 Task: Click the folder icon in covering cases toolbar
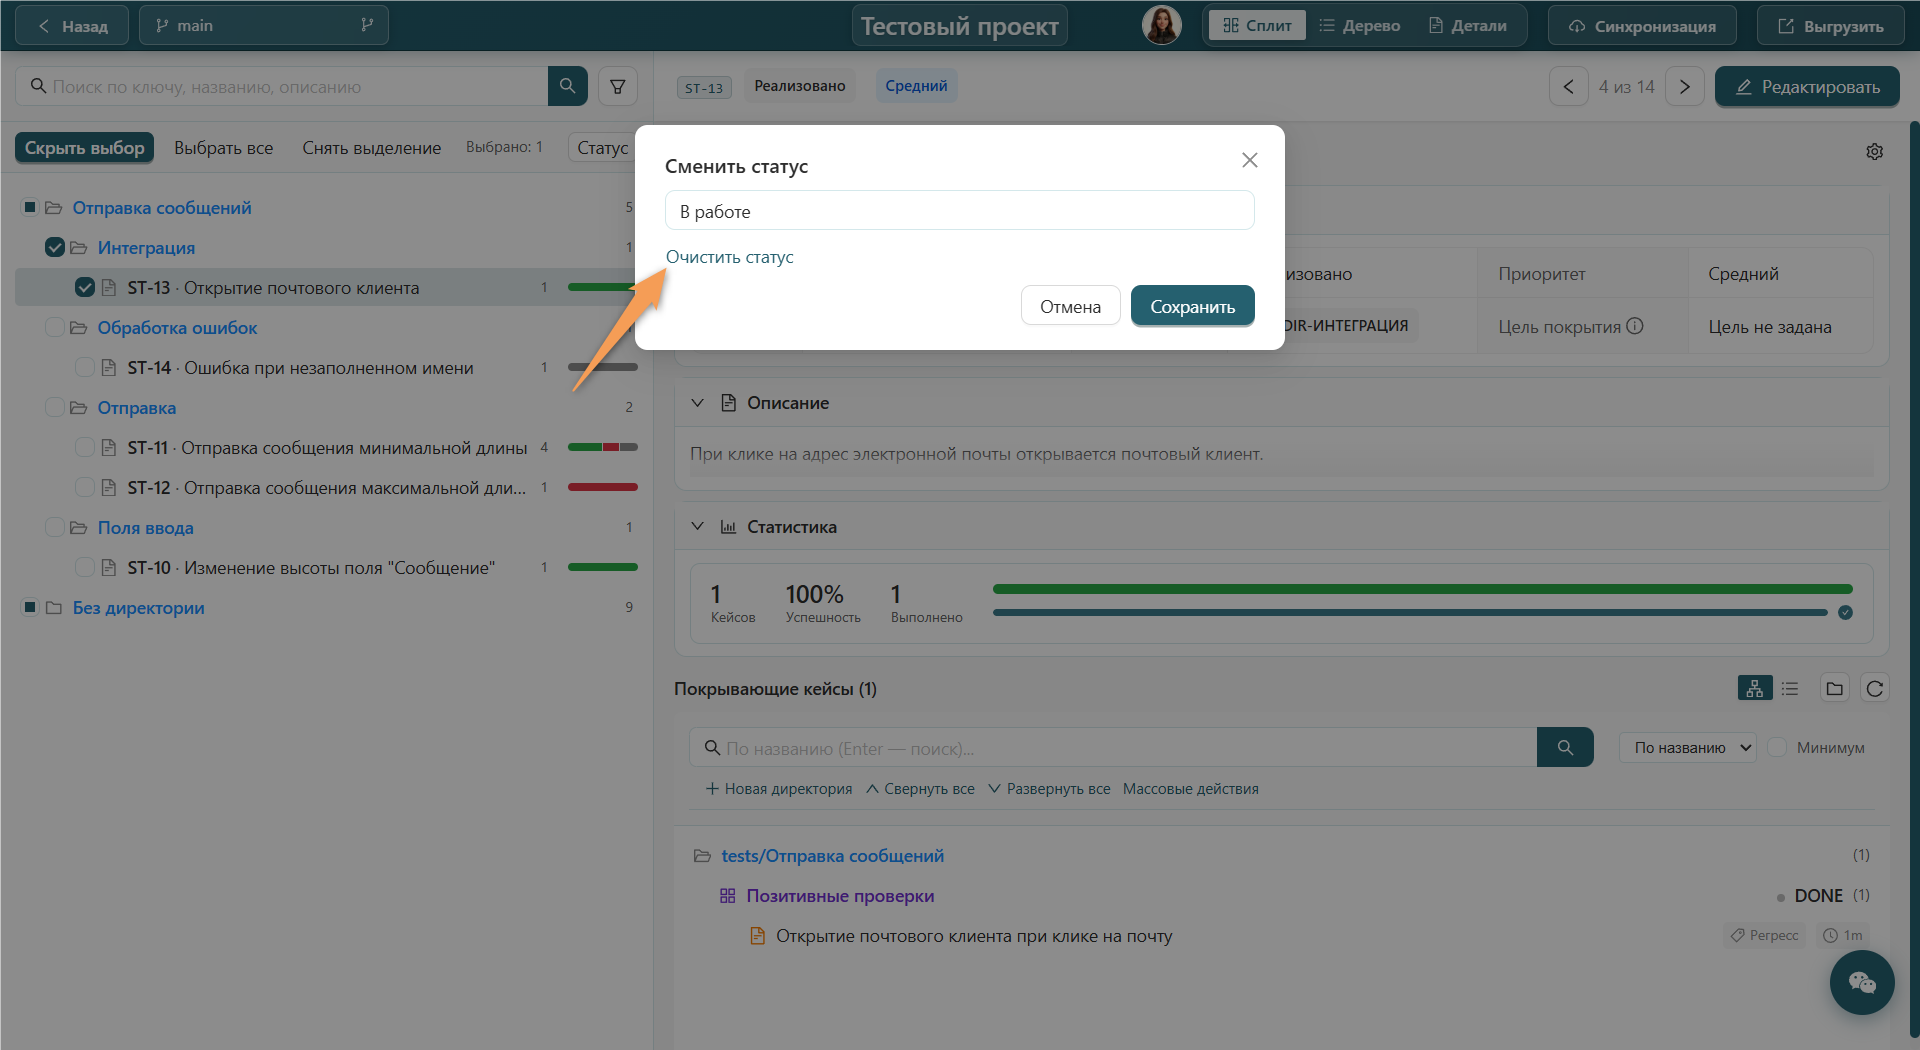coord(1834,688)
